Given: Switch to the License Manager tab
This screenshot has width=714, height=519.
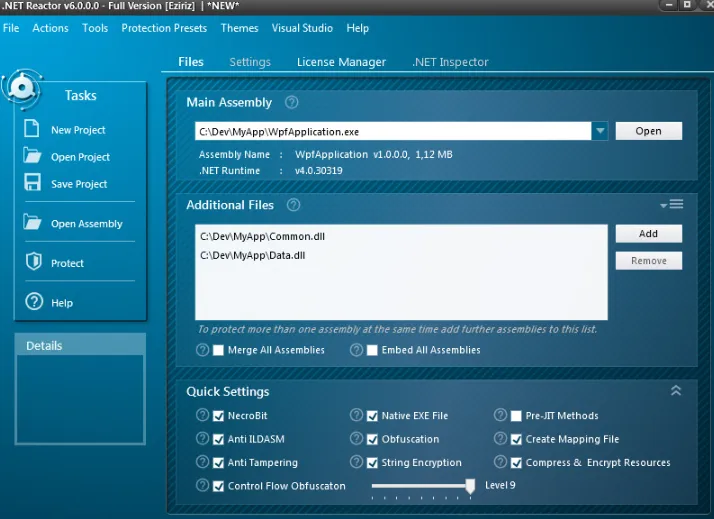Looking at the screenshot, I should (341, 62).
